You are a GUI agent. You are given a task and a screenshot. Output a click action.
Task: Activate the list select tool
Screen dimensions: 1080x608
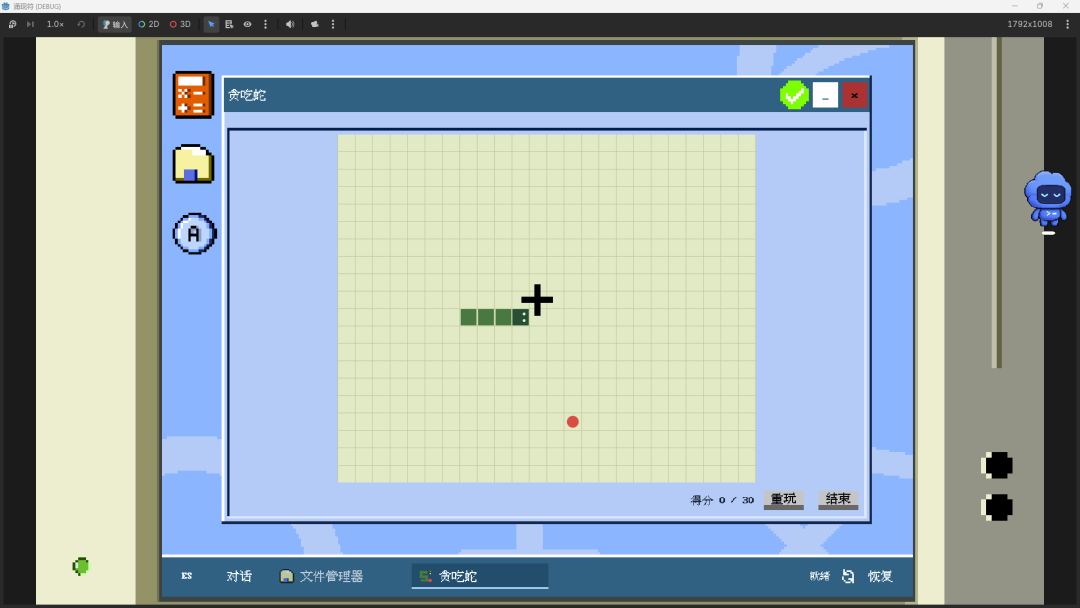229,24
